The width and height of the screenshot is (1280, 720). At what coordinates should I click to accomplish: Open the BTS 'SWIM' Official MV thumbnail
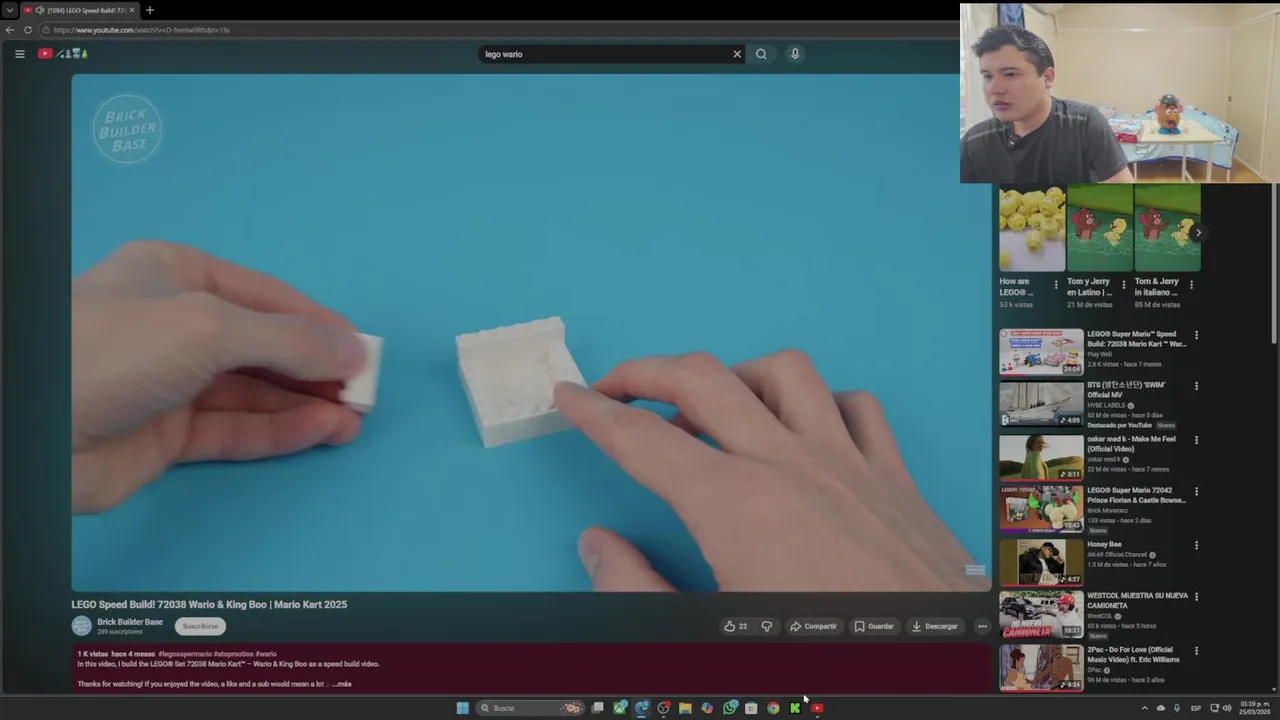[1041, 404]
